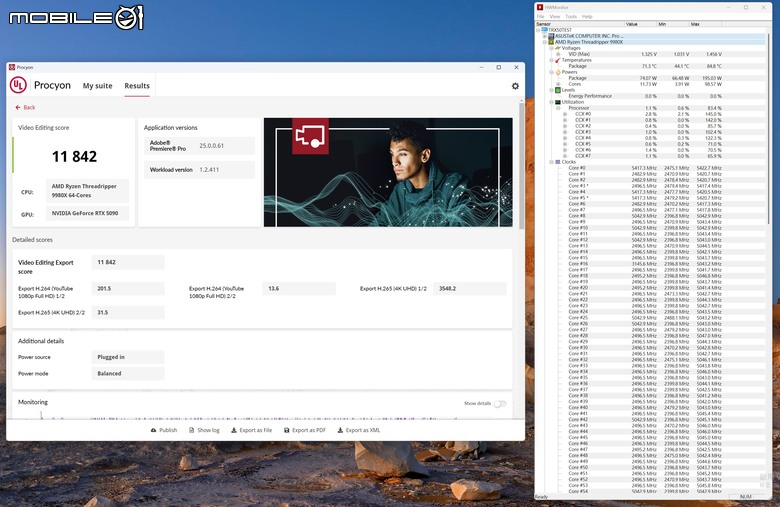The width and height of the screenshot is (780, 507).
Task: Expand the ASUSTeK COMPUTER INC. node
Action: coord(545,36)
